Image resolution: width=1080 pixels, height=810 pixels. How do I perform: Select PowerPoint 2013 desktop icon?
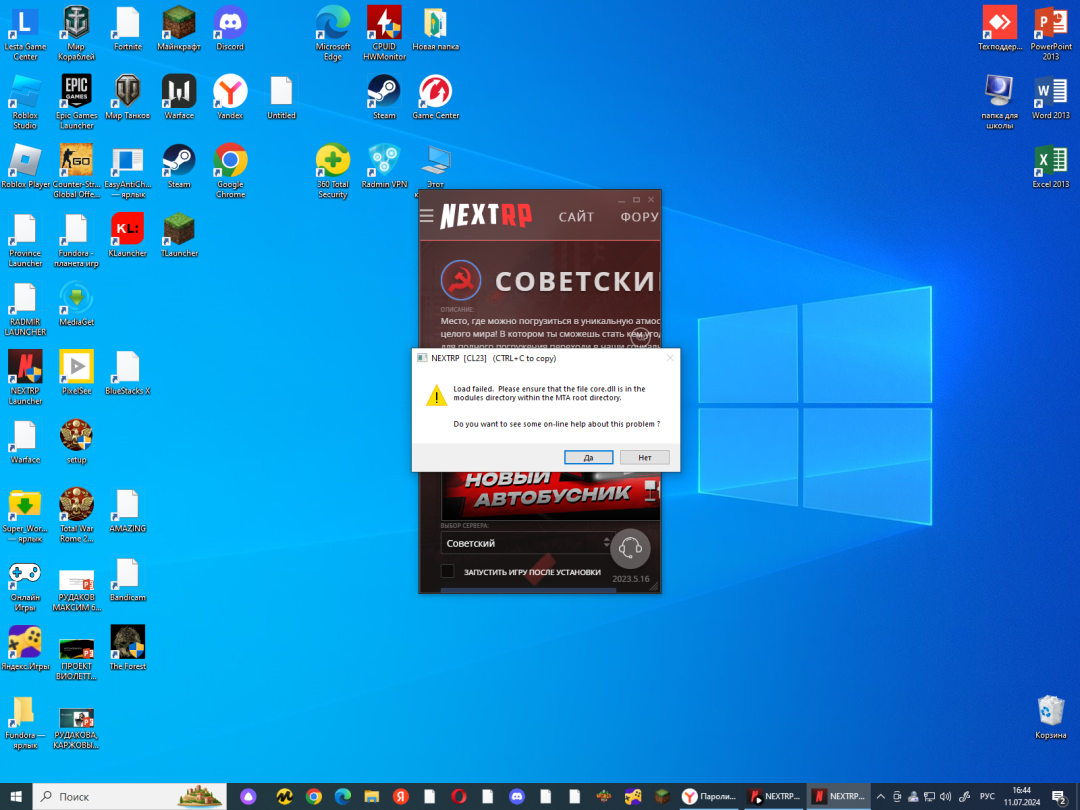[x=1050, y=32]
